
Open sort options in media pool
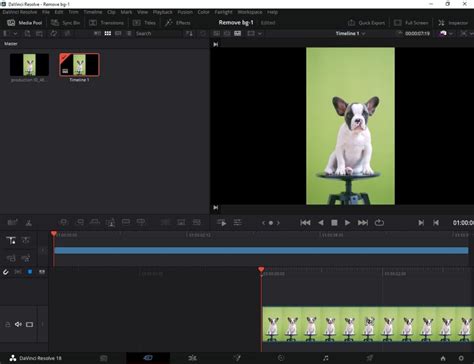(x=189, y=33)
